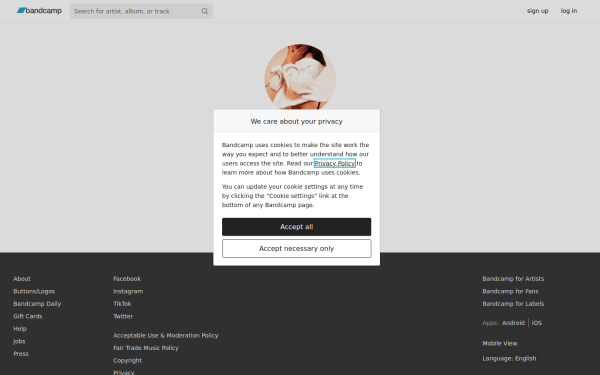Open the Jobs link
This screenshot has width=600, height=375.
[x=19, y=341]
